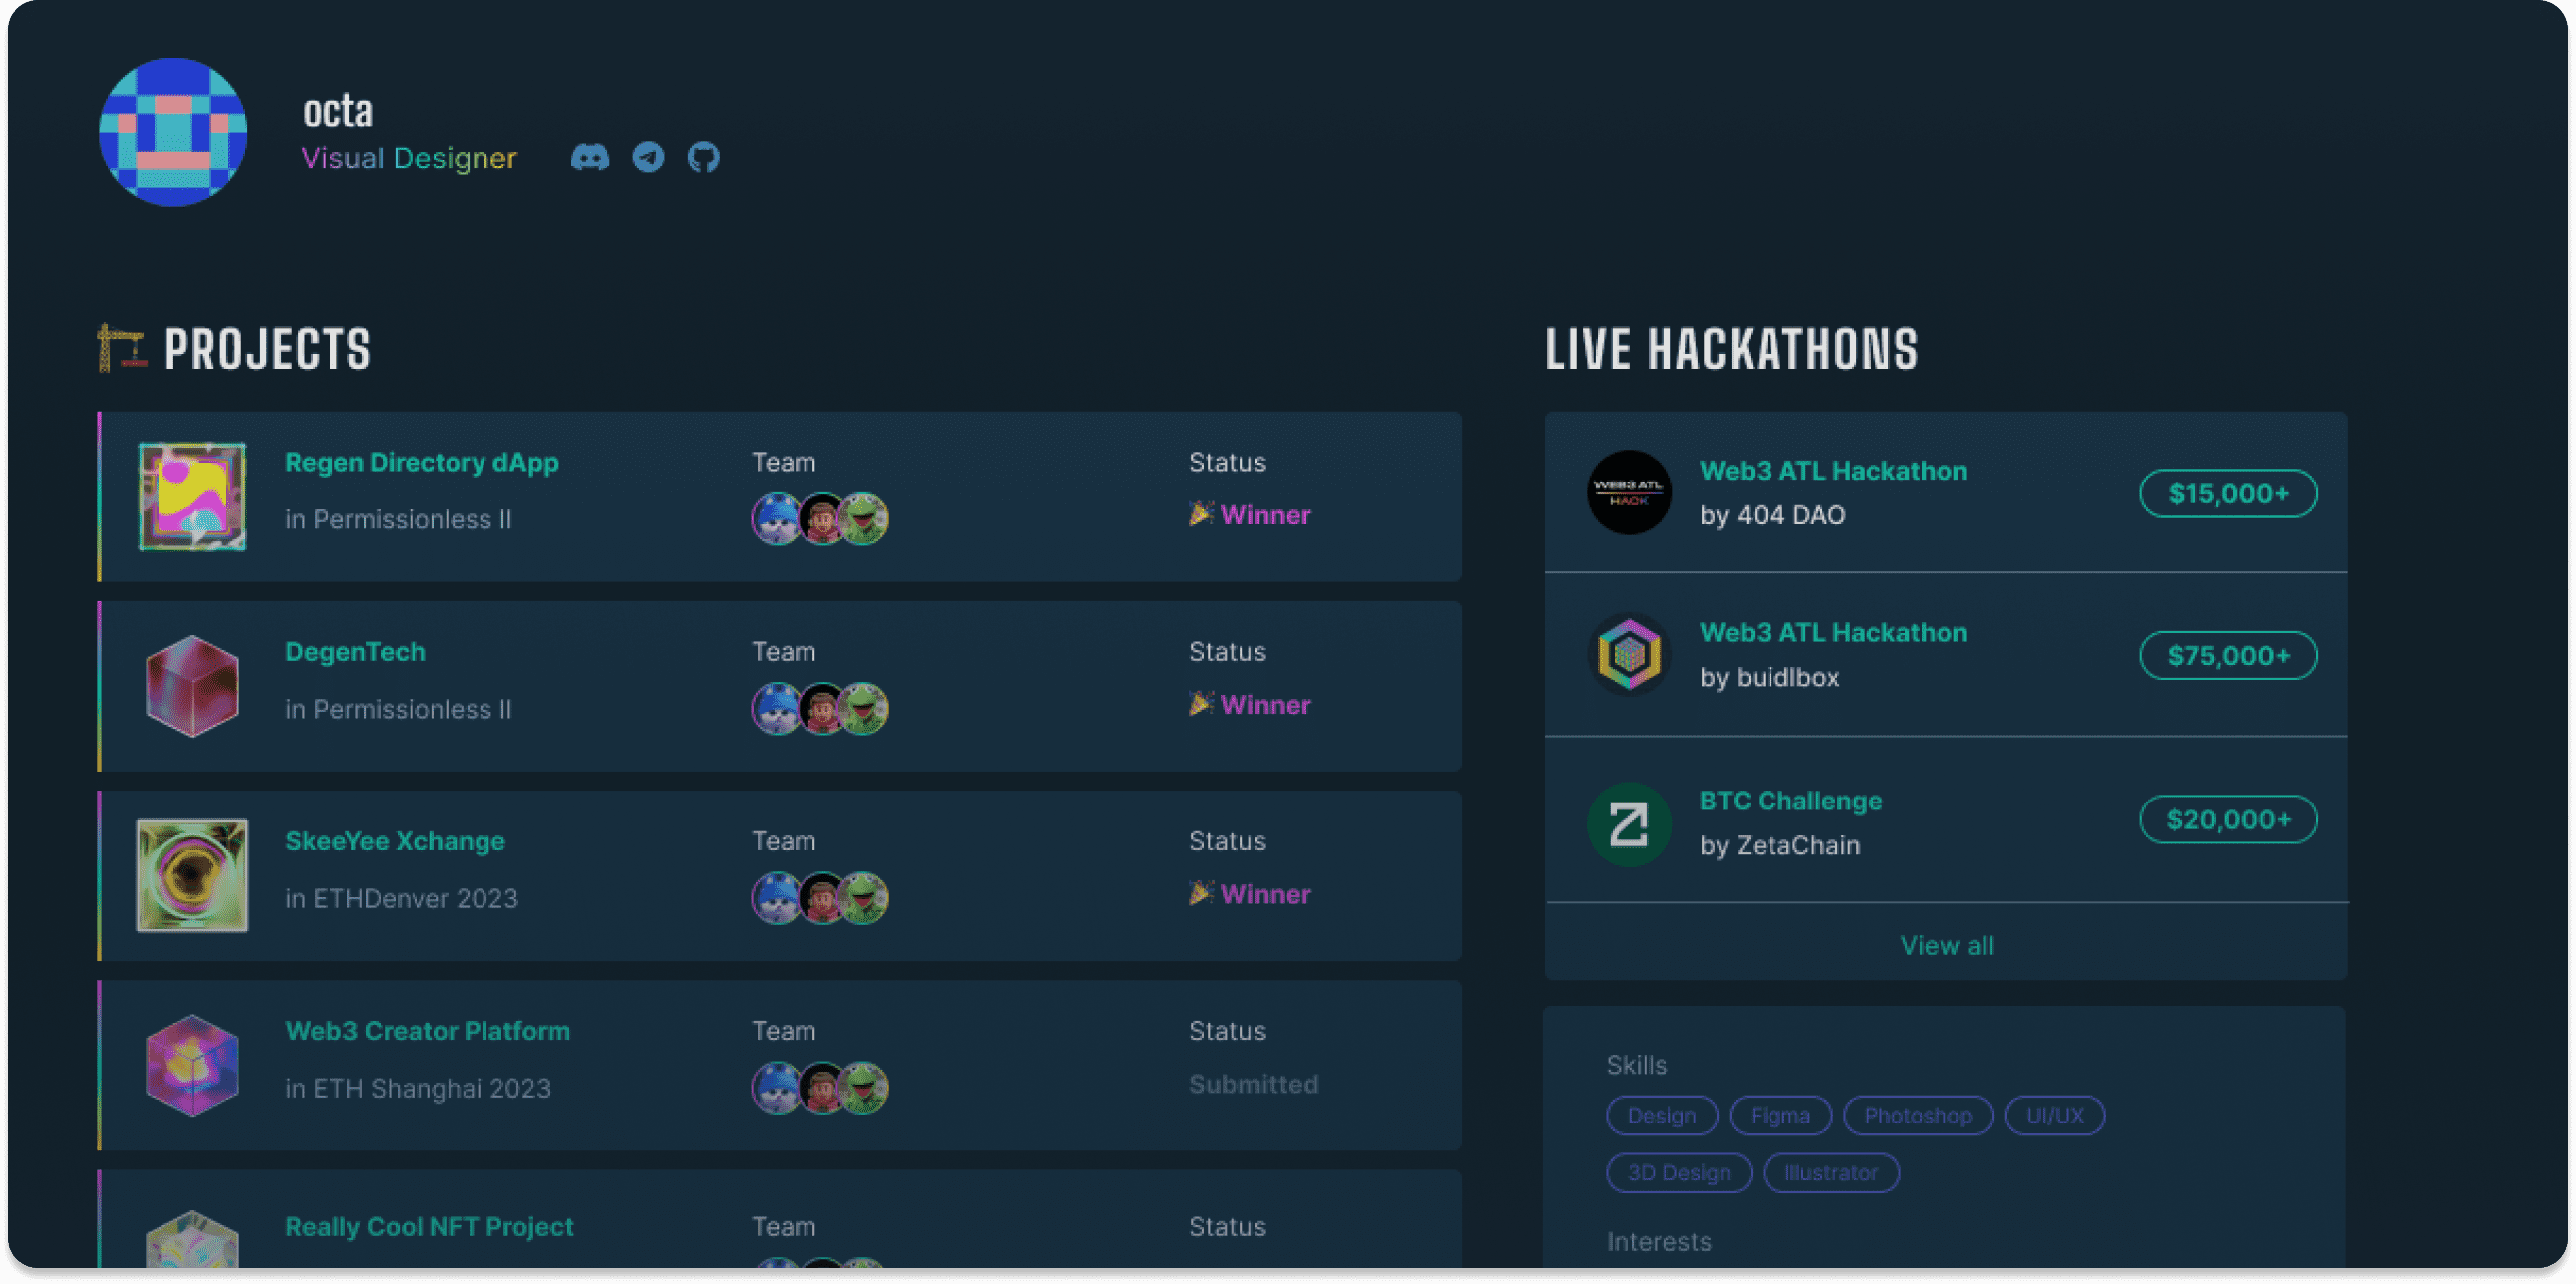Click the Web3 ATL Hack logo by 404 DAO
The image size is (2576, 1284).
1629,493
